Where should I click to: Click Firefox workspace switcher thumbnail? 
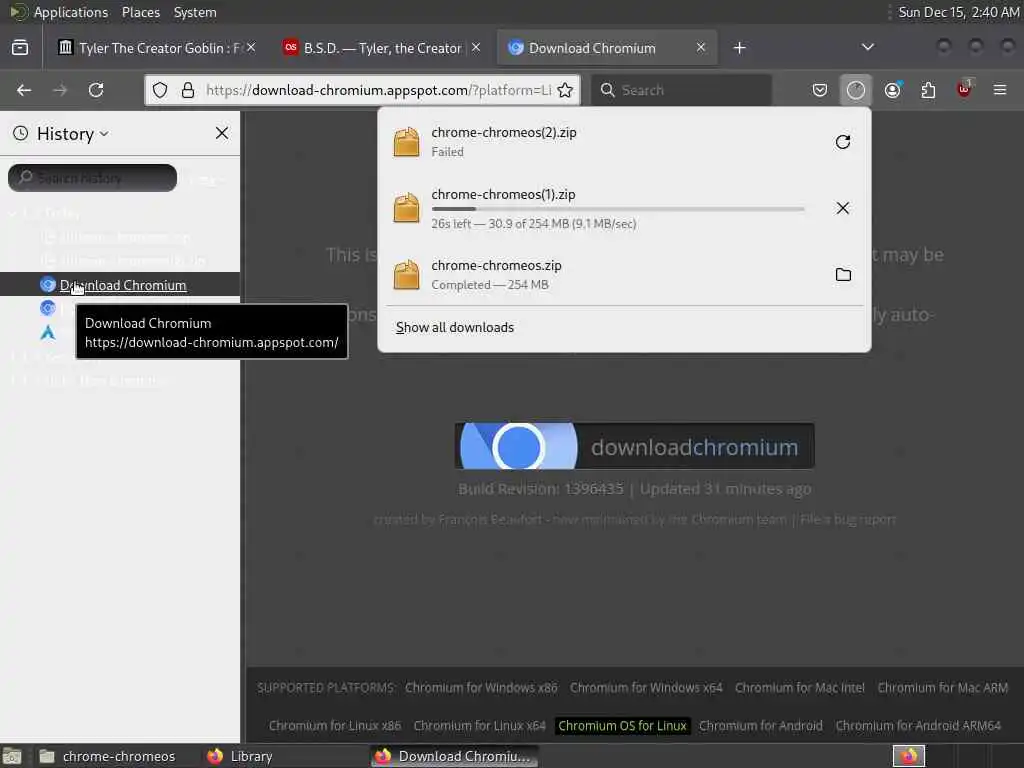click(x=908, y=756)
